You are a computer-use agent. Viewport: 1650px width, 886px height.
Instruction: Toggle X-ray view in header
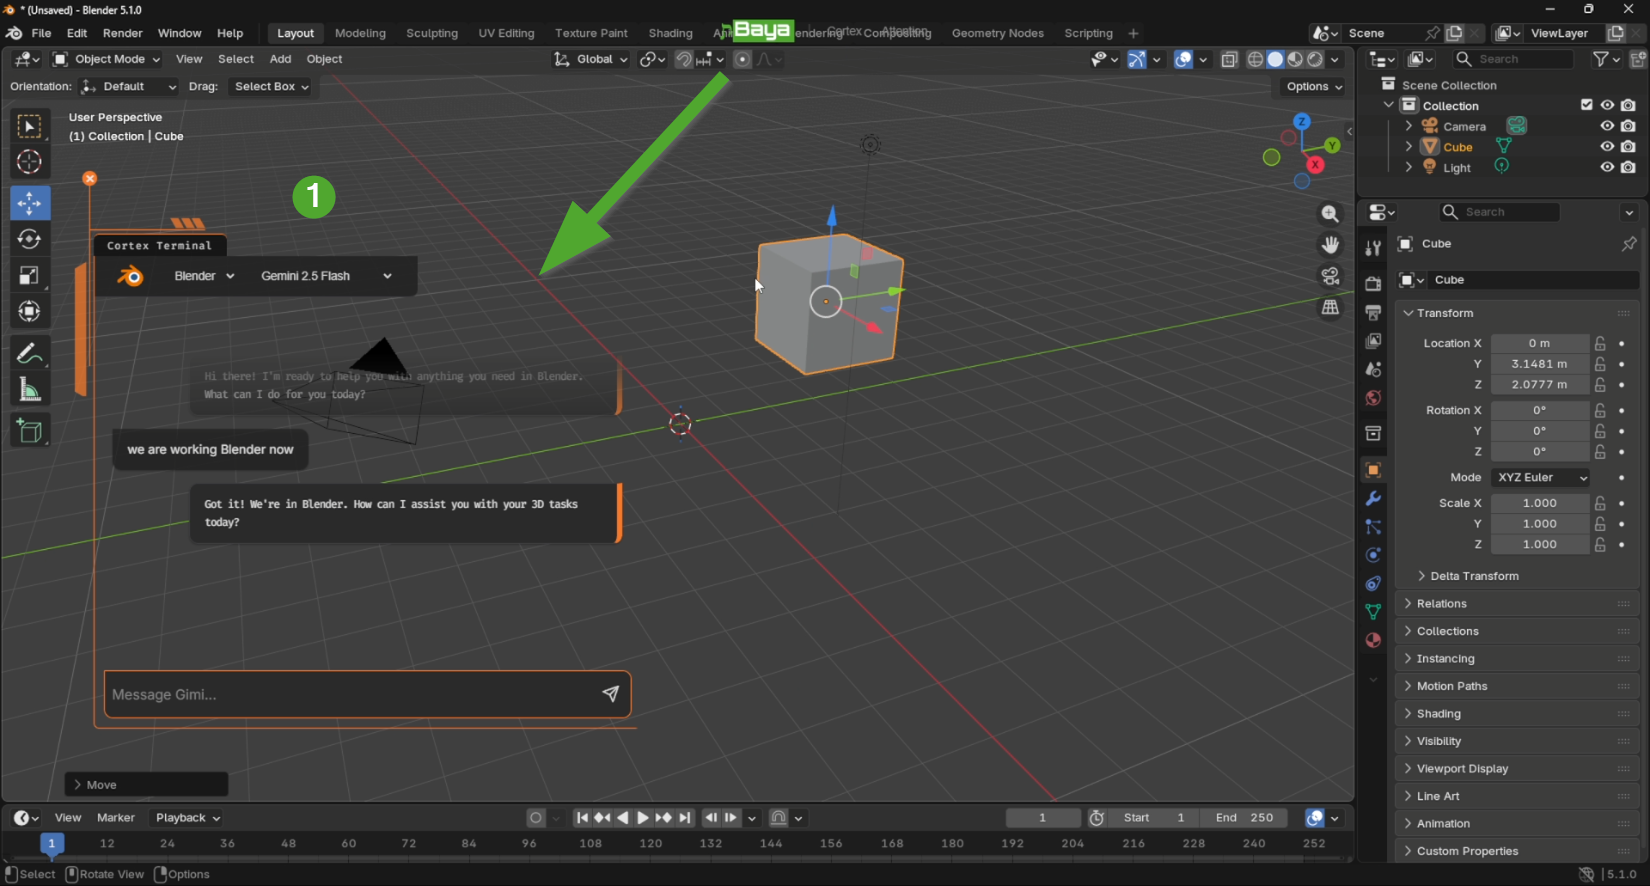[1229, 60]
